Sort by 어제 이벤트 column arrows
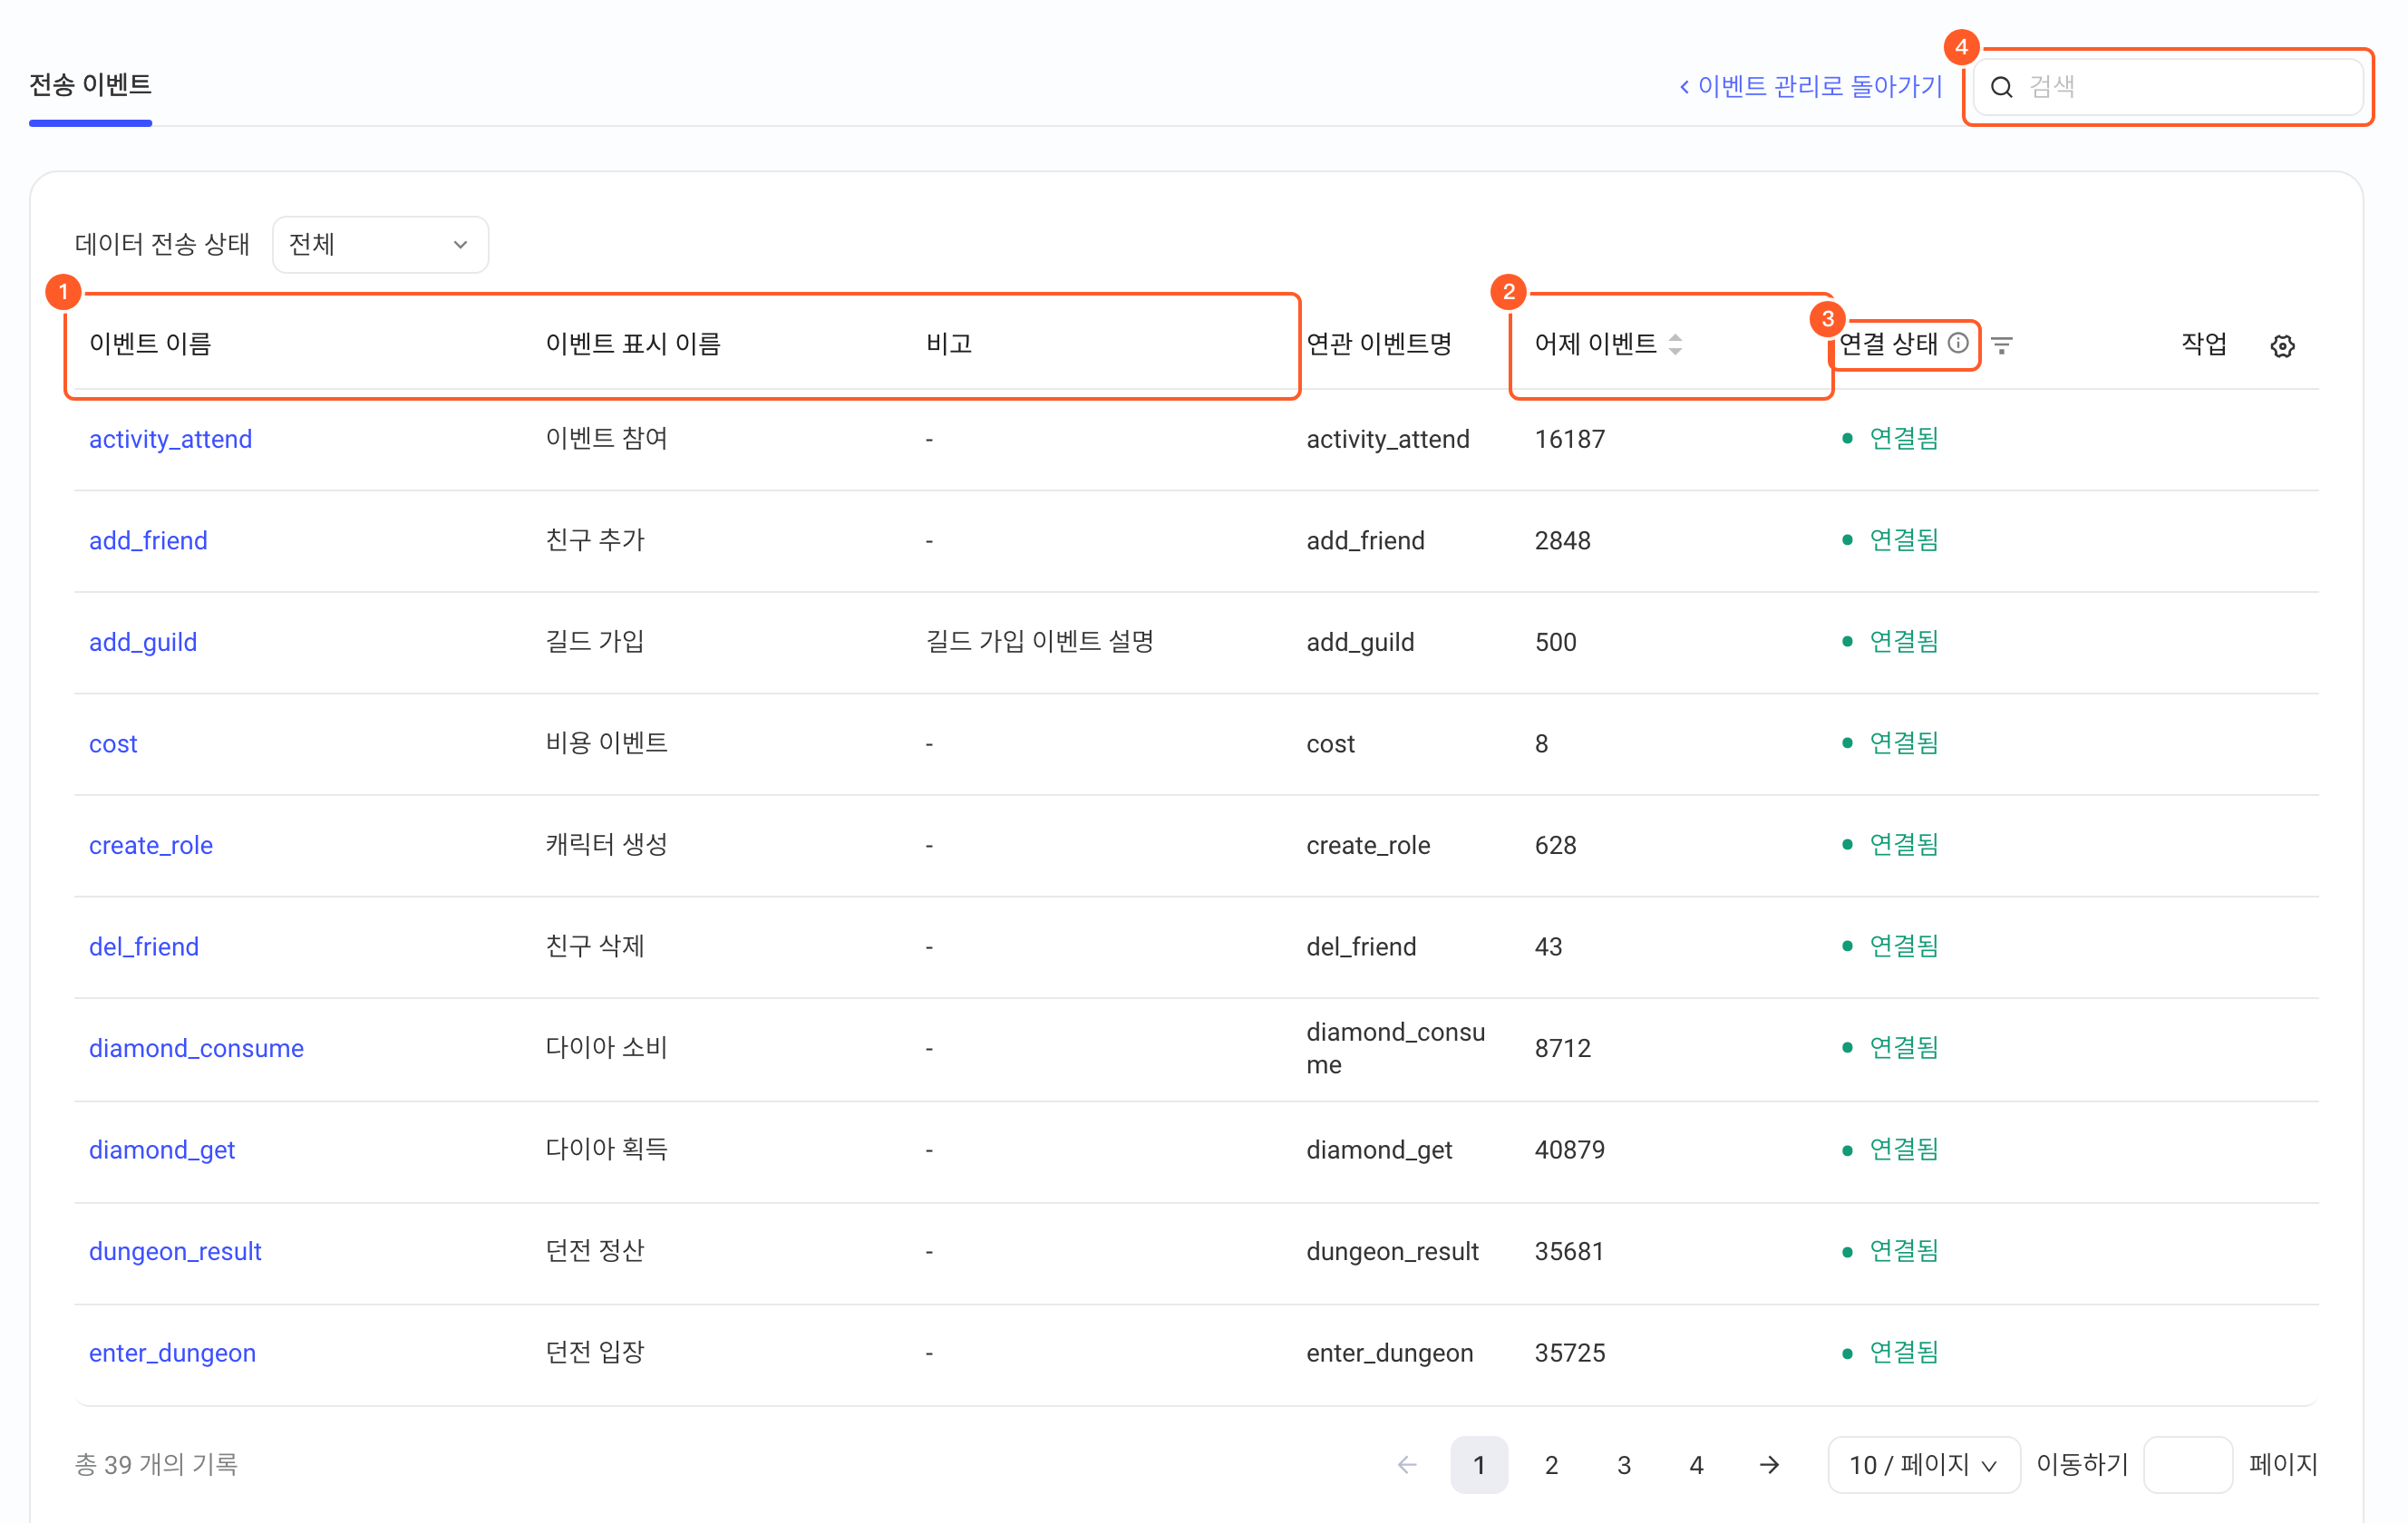 click(1675, 344)
